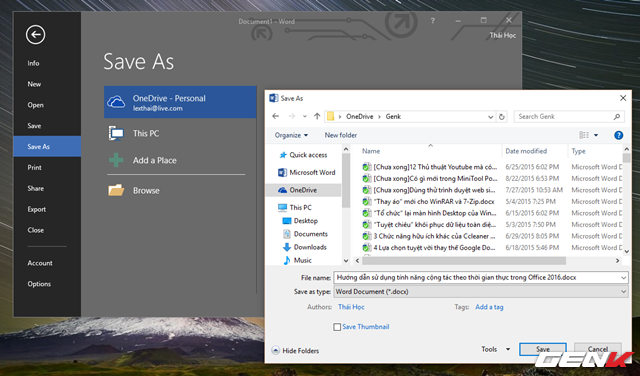Click the horizontal scrollbar in file list
Viewport: 640px width, 376px height.
click(464, 260)
